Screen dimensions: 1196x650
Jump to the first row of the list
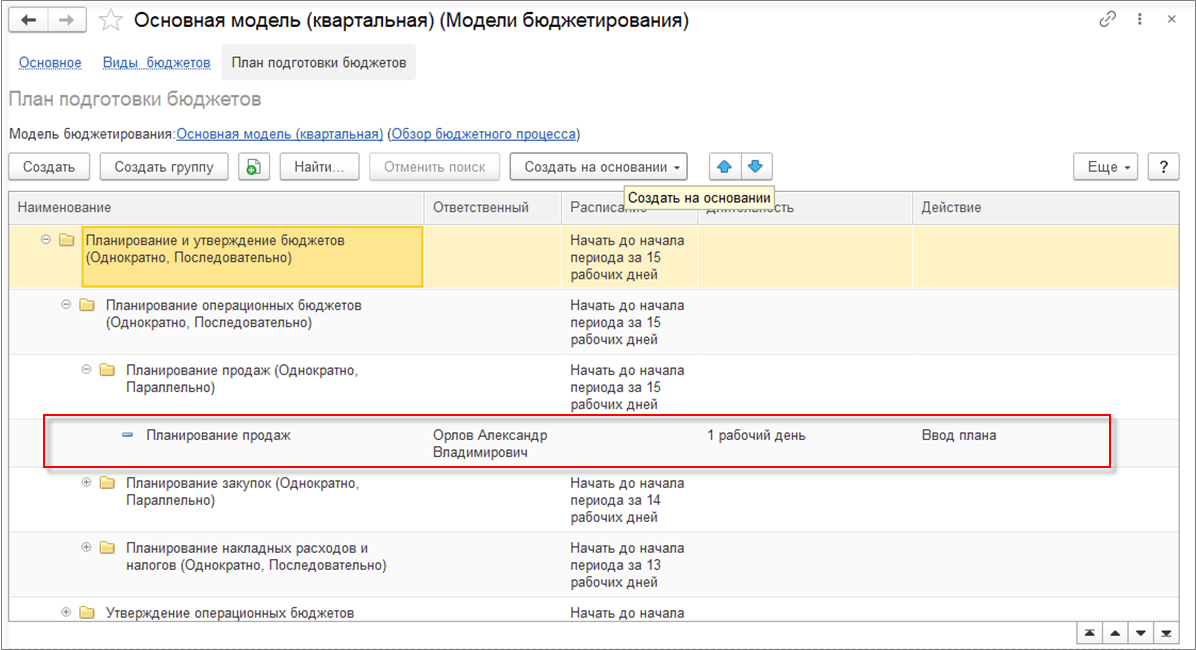[x=1087, y=633]
